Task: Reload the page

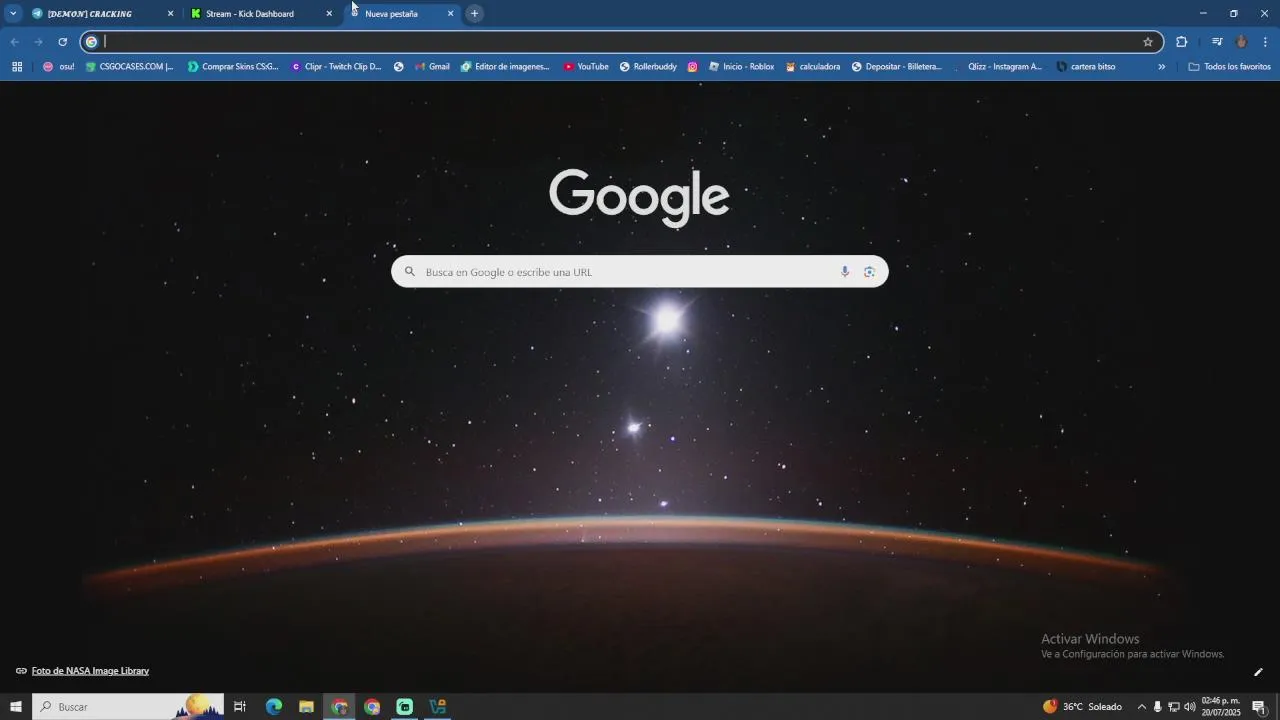Action: [x=62, y=42]
